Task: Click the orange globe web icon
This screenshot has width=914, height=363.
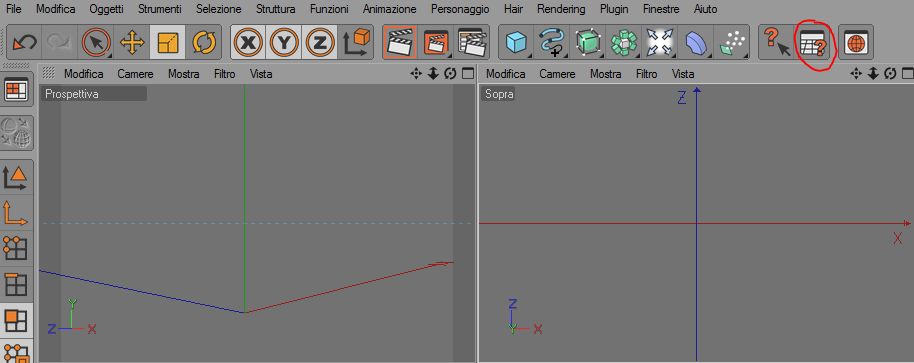Action: pos(855,42)
